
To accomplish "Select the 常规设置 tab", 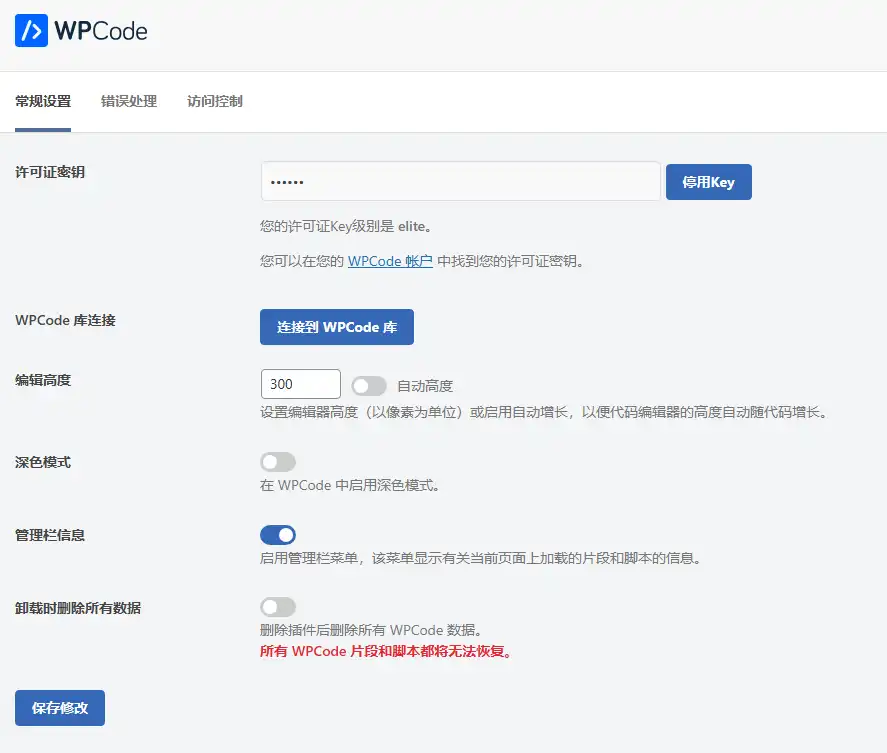I will (x=41, y=101).
